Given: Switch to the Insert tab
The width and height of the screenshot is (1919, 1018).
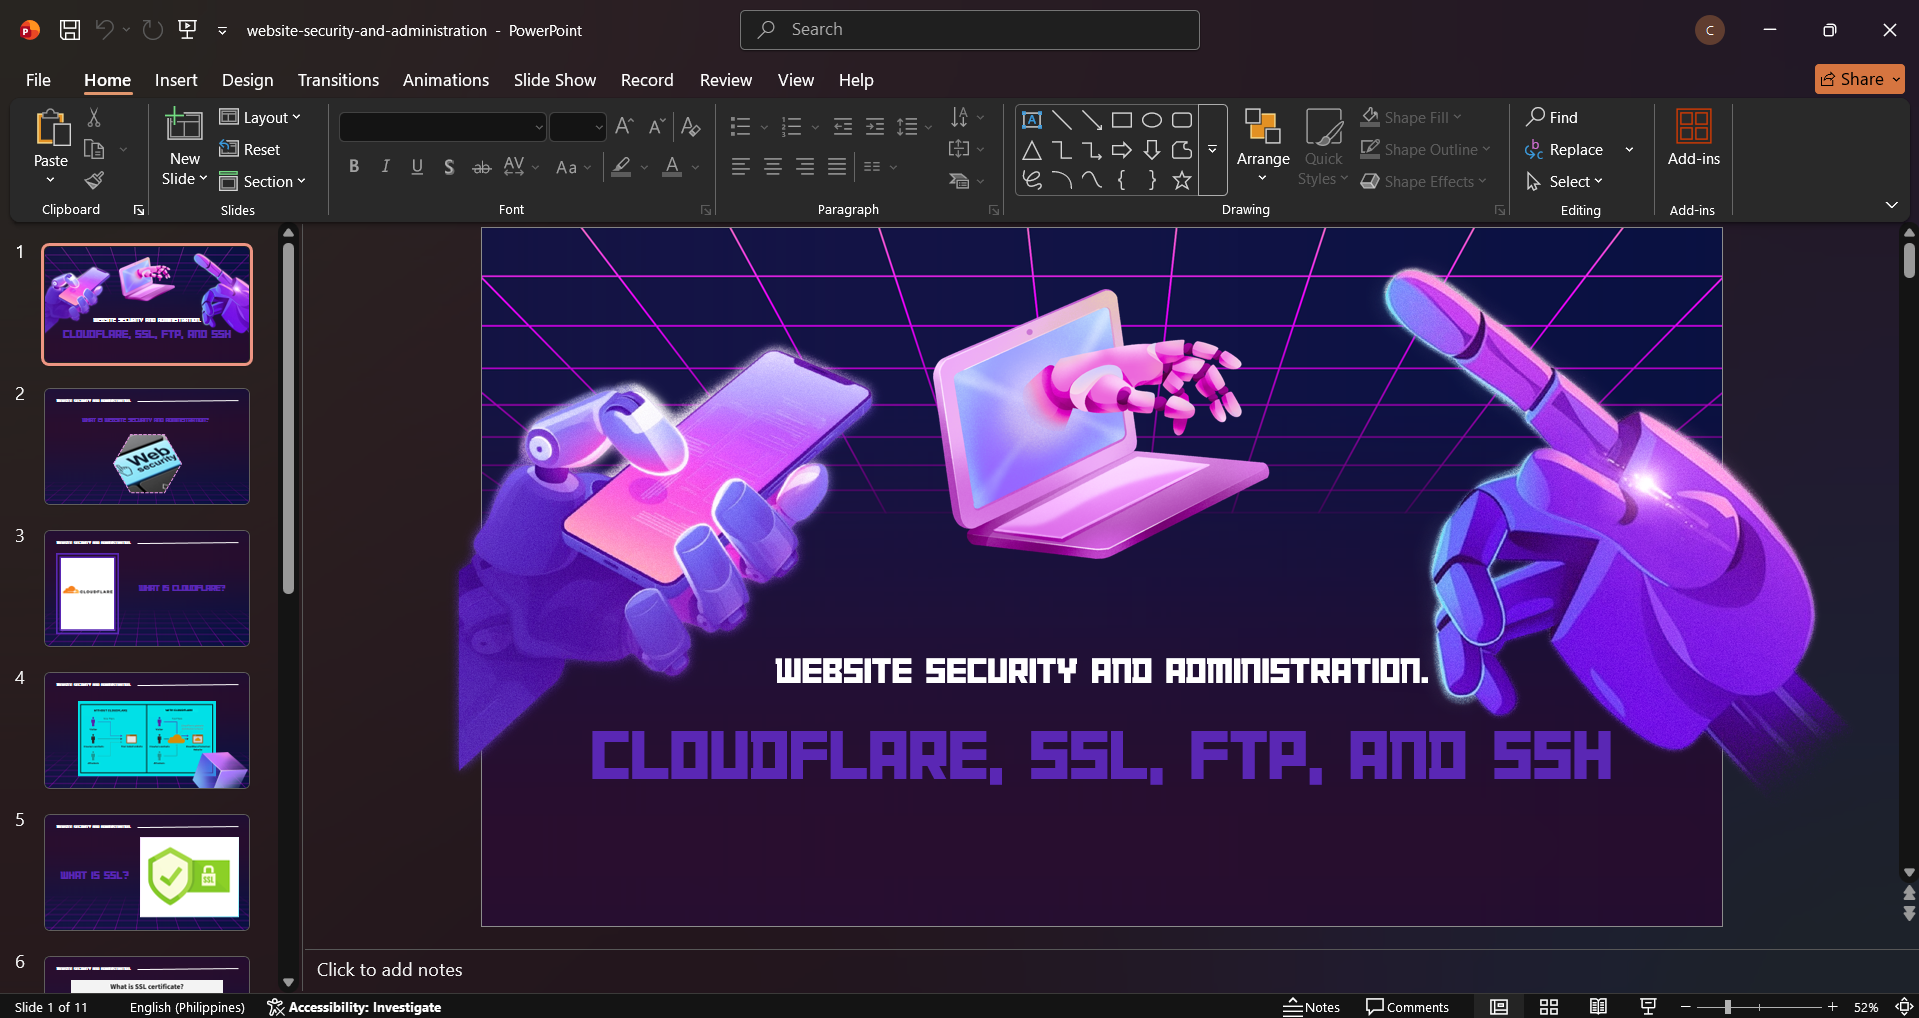Looking at the screenshot, I should (176, 80).
